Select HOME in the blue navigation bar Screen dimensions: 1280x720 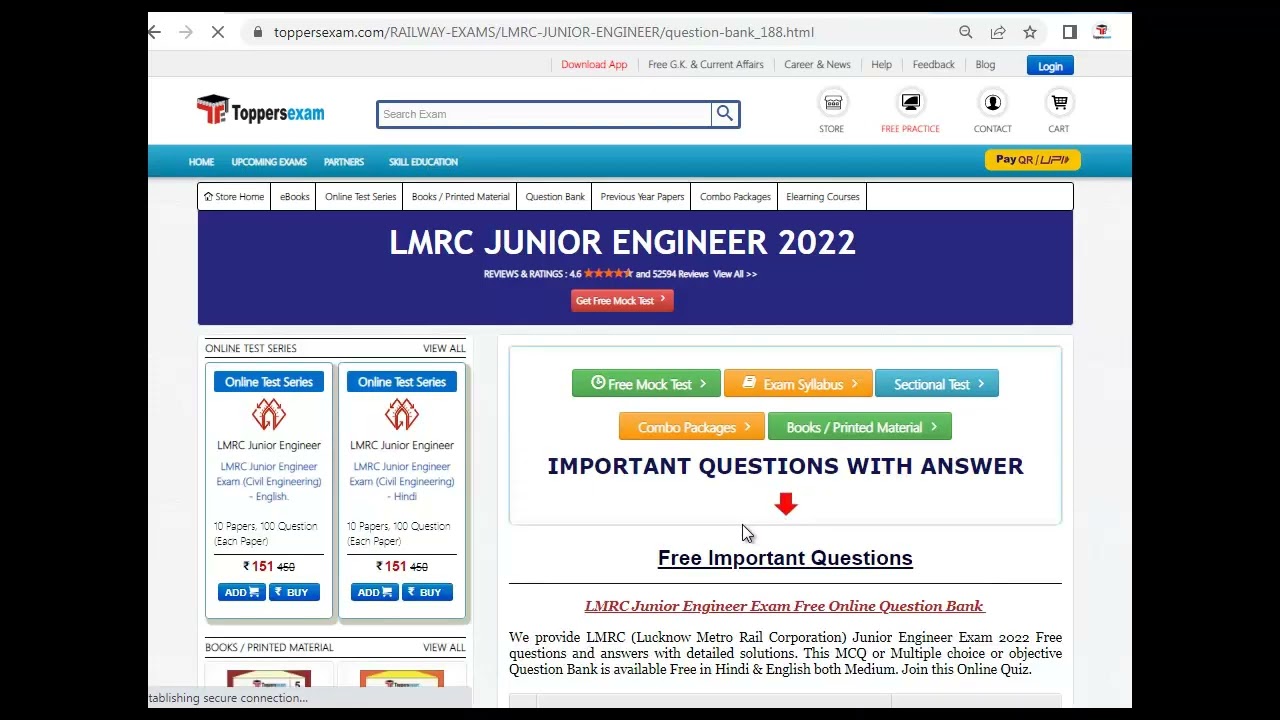(201, 162)
